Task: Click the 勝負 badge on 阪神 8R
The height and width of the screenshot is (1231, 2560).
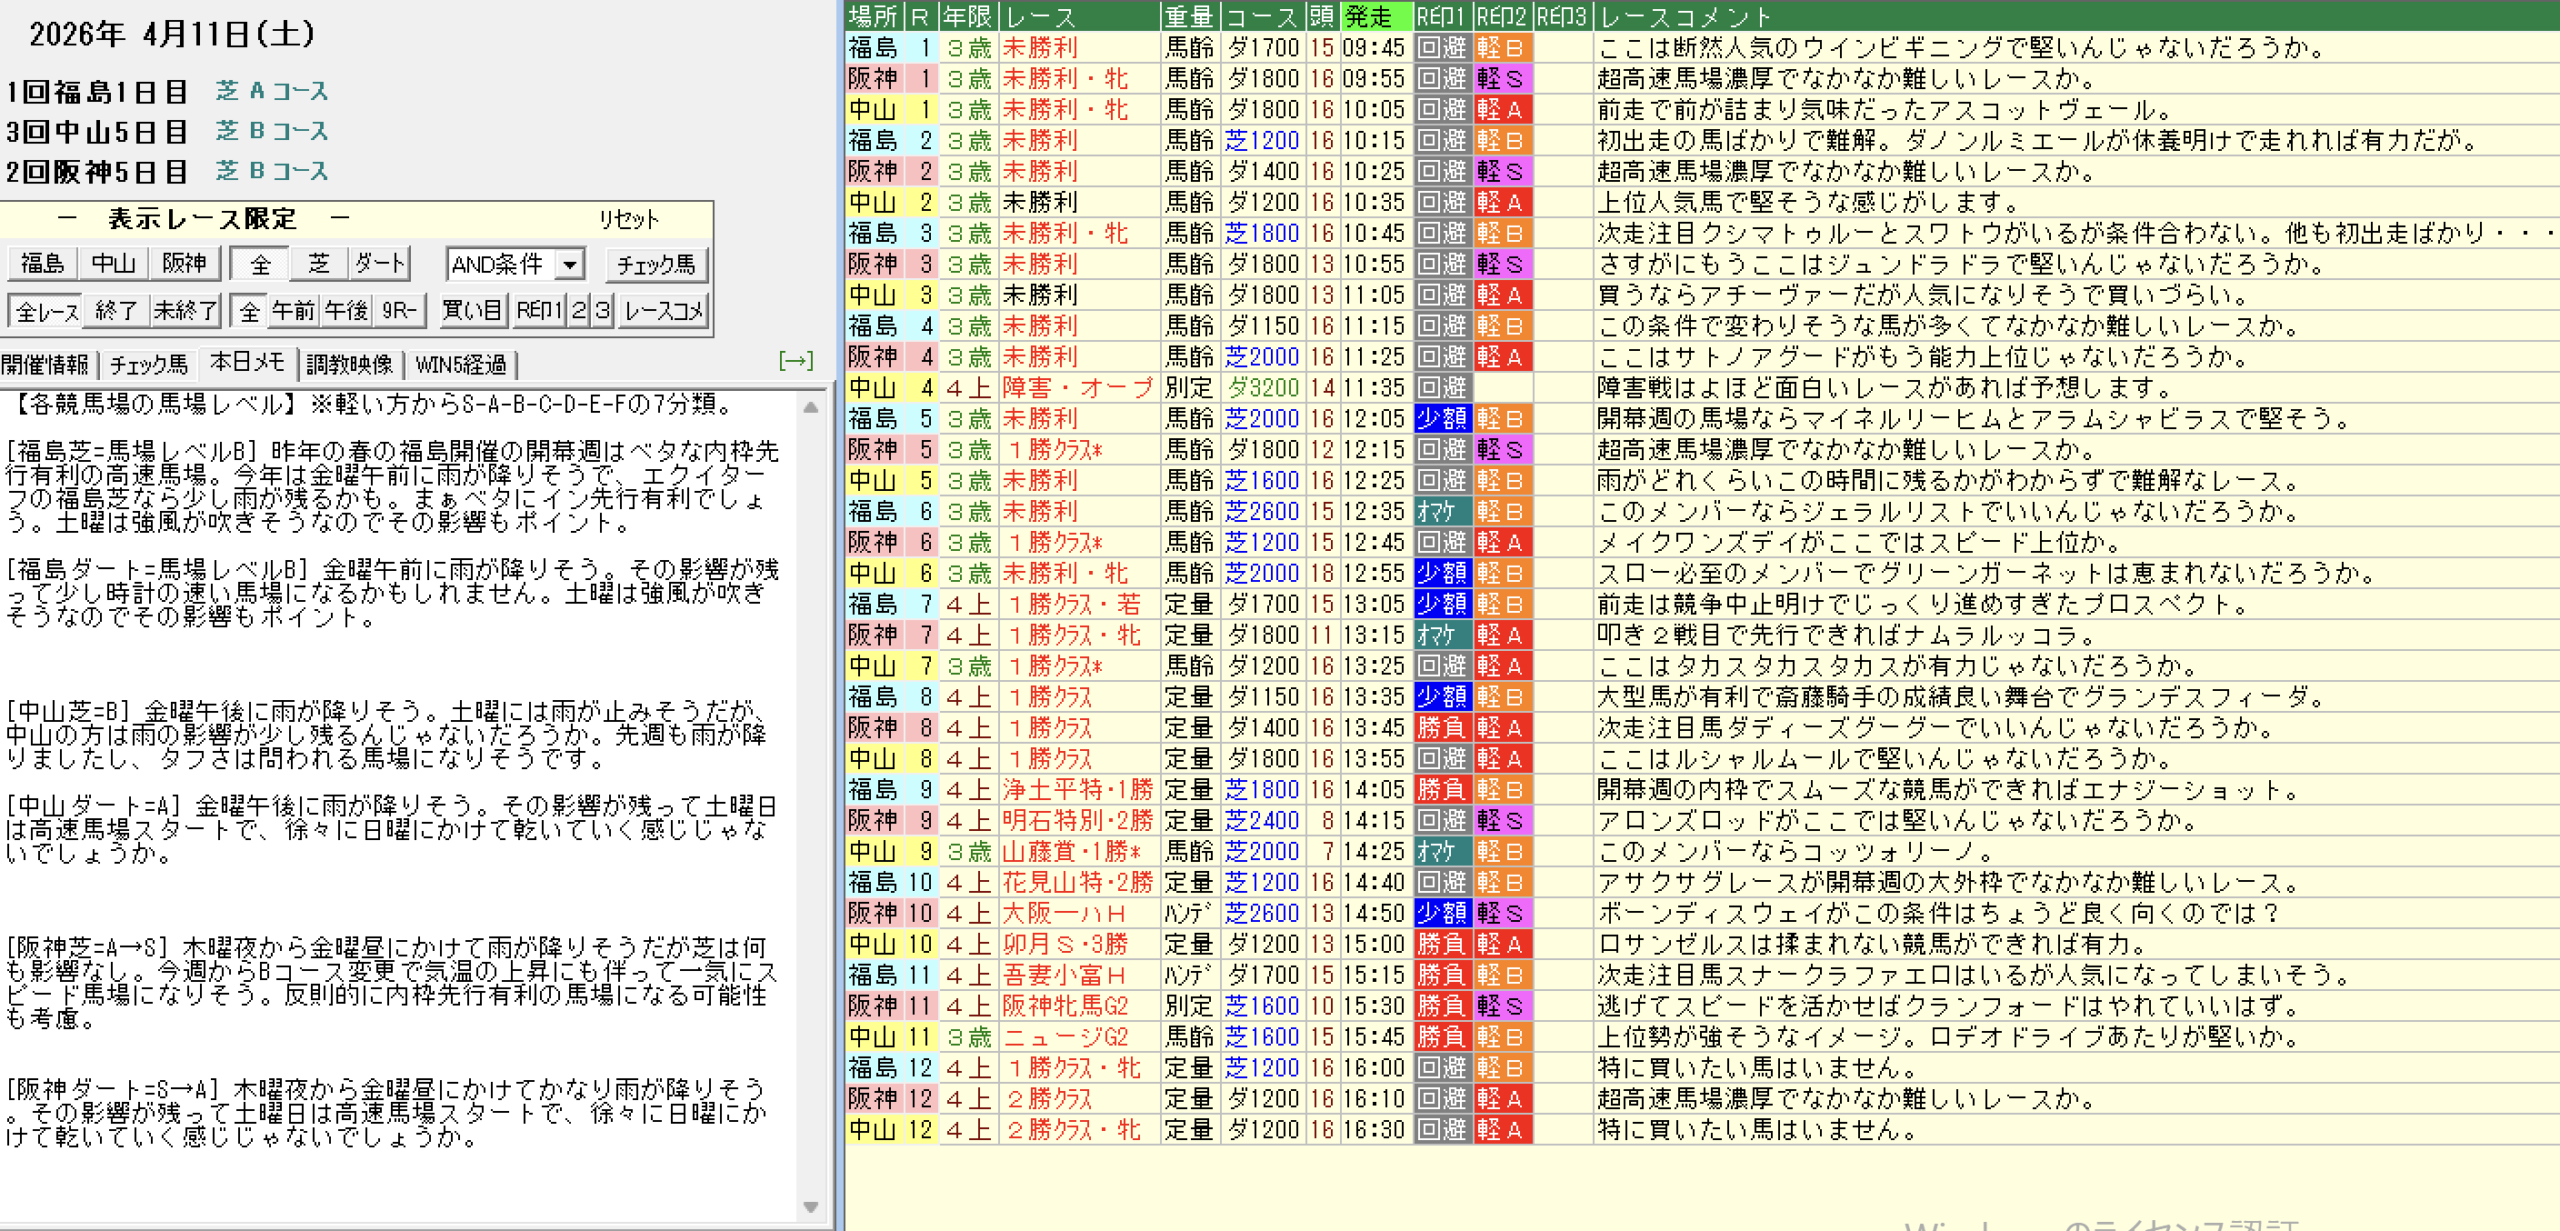Action: coord(1442,728)
